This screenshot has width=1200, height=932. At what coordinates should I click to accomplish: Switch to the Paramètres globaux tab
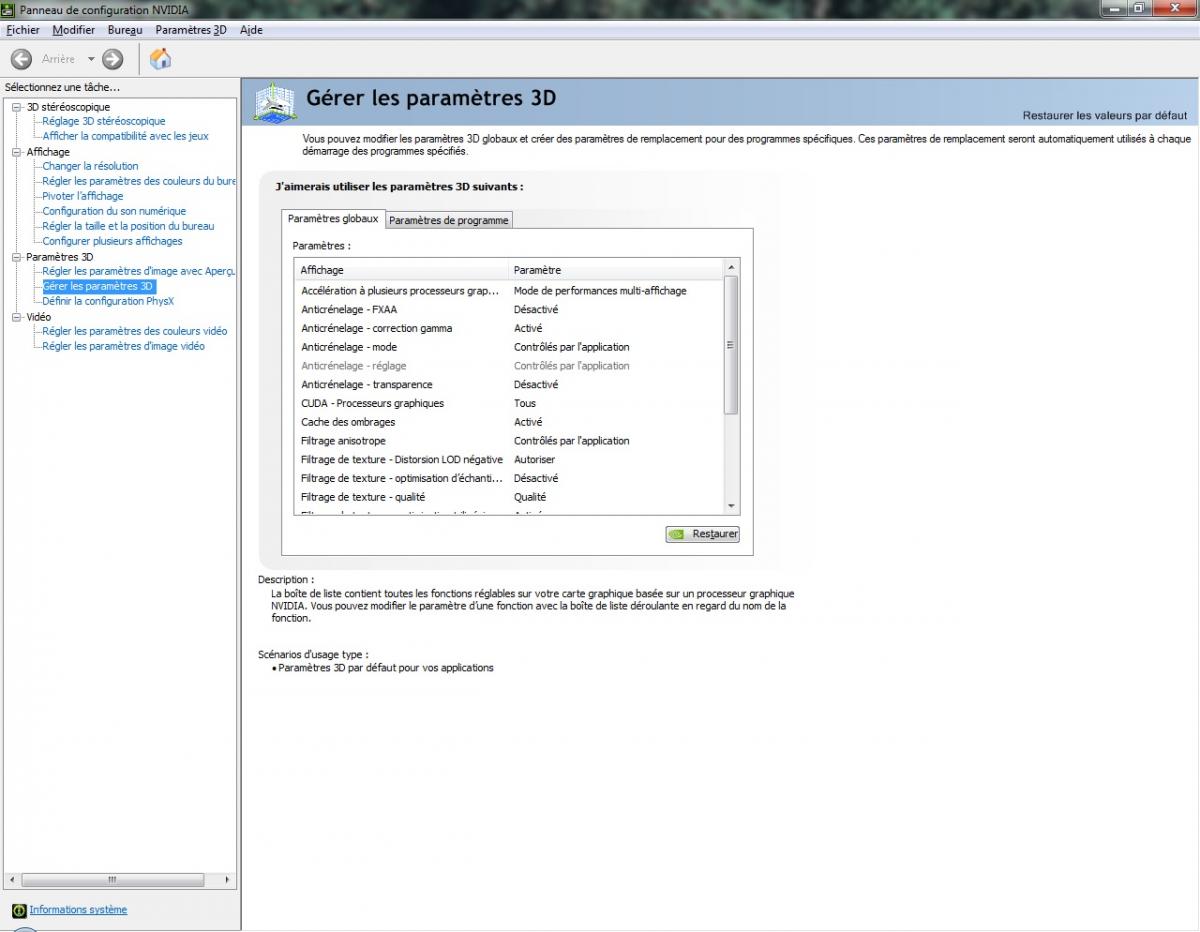[333, 218]
